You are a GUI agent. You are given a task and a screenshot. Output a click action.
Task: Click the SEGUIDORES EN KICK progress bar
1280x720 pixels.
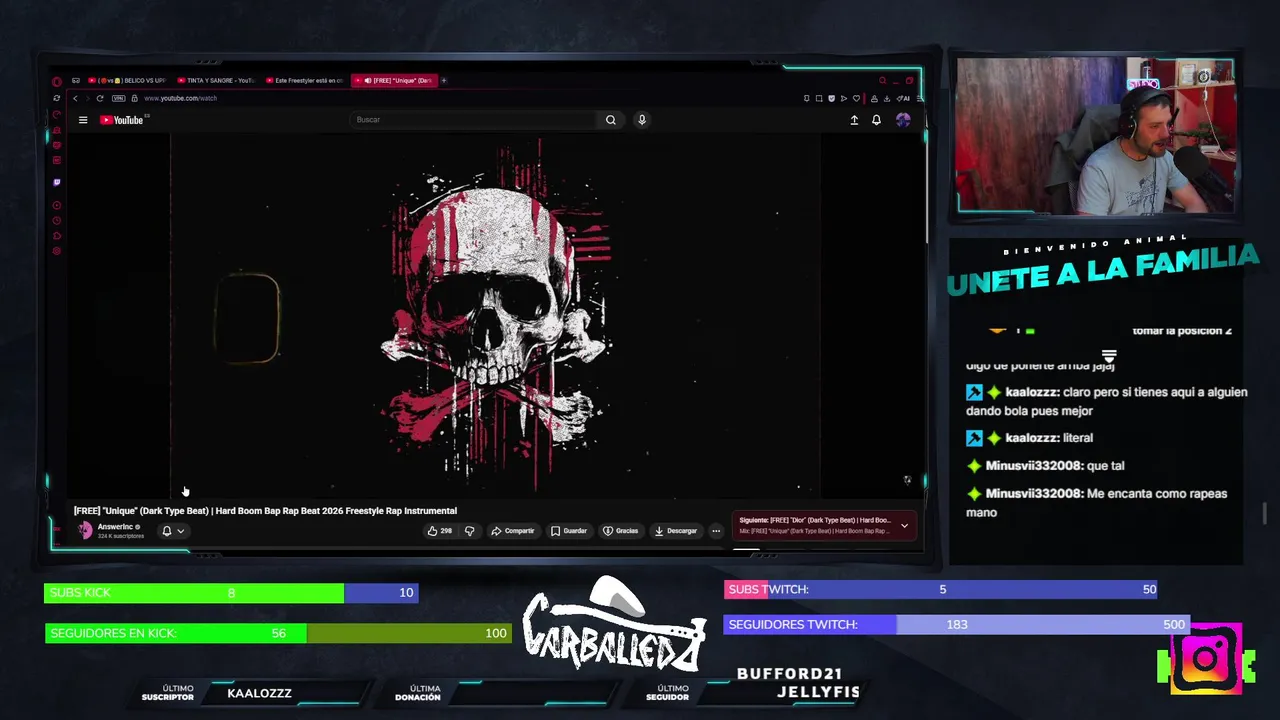point(278,633)
